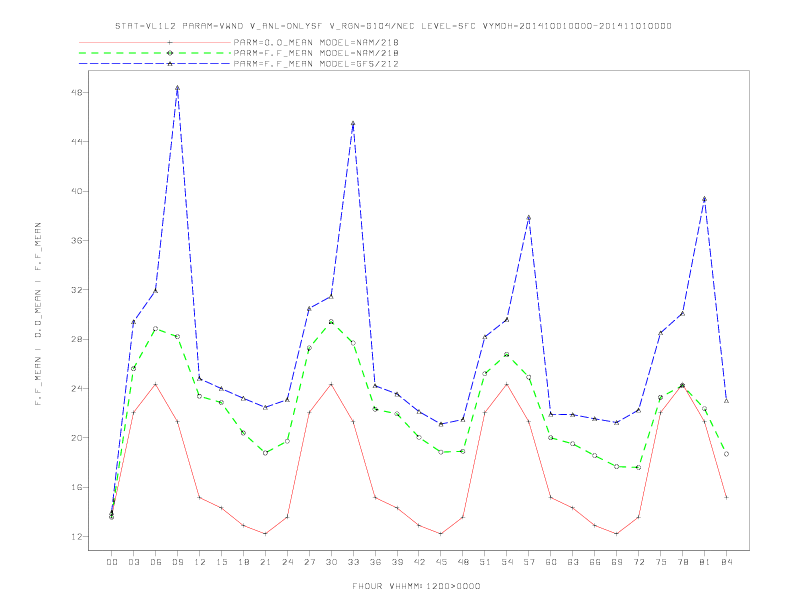Click y-axis tick label 32
The width and height of the screenshot is (792, 612).
coord(78,290)
